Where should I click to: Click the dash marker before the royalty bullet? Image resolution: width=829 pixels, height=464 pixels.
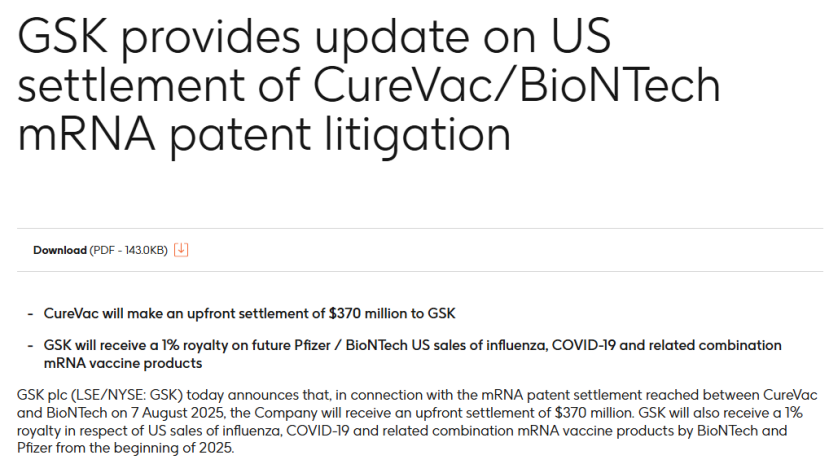30,346
